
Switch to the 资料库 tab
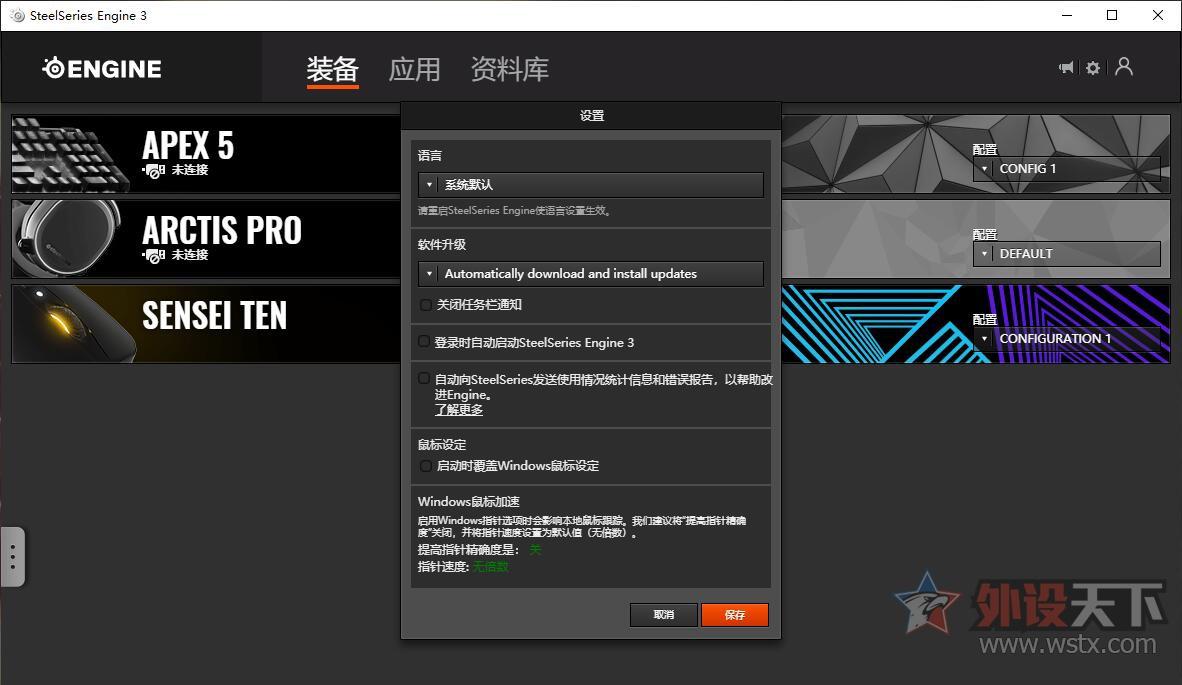510,69
